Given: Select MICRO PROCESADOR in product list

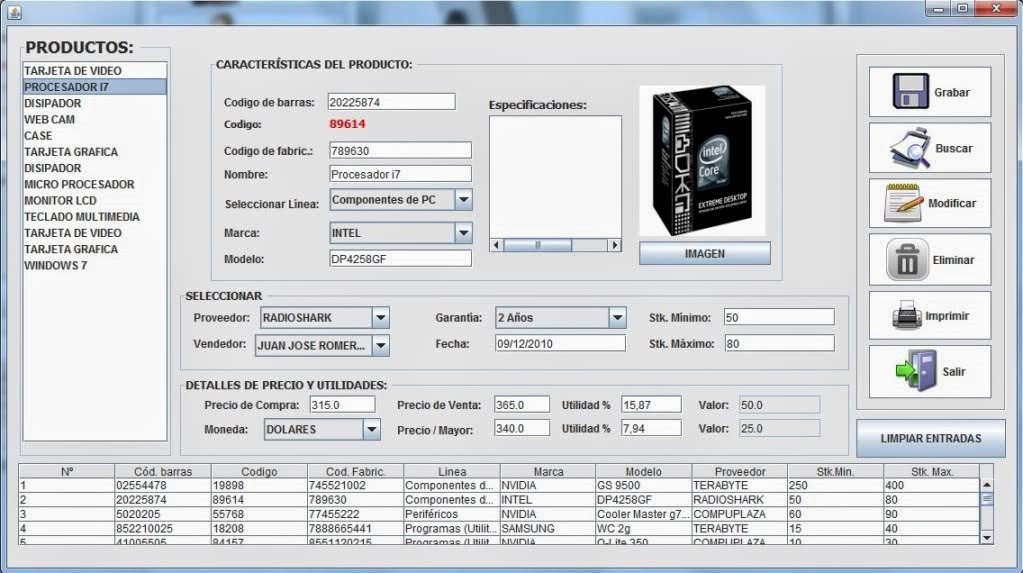Looking at the screenshot, I should tap(95, 184).
